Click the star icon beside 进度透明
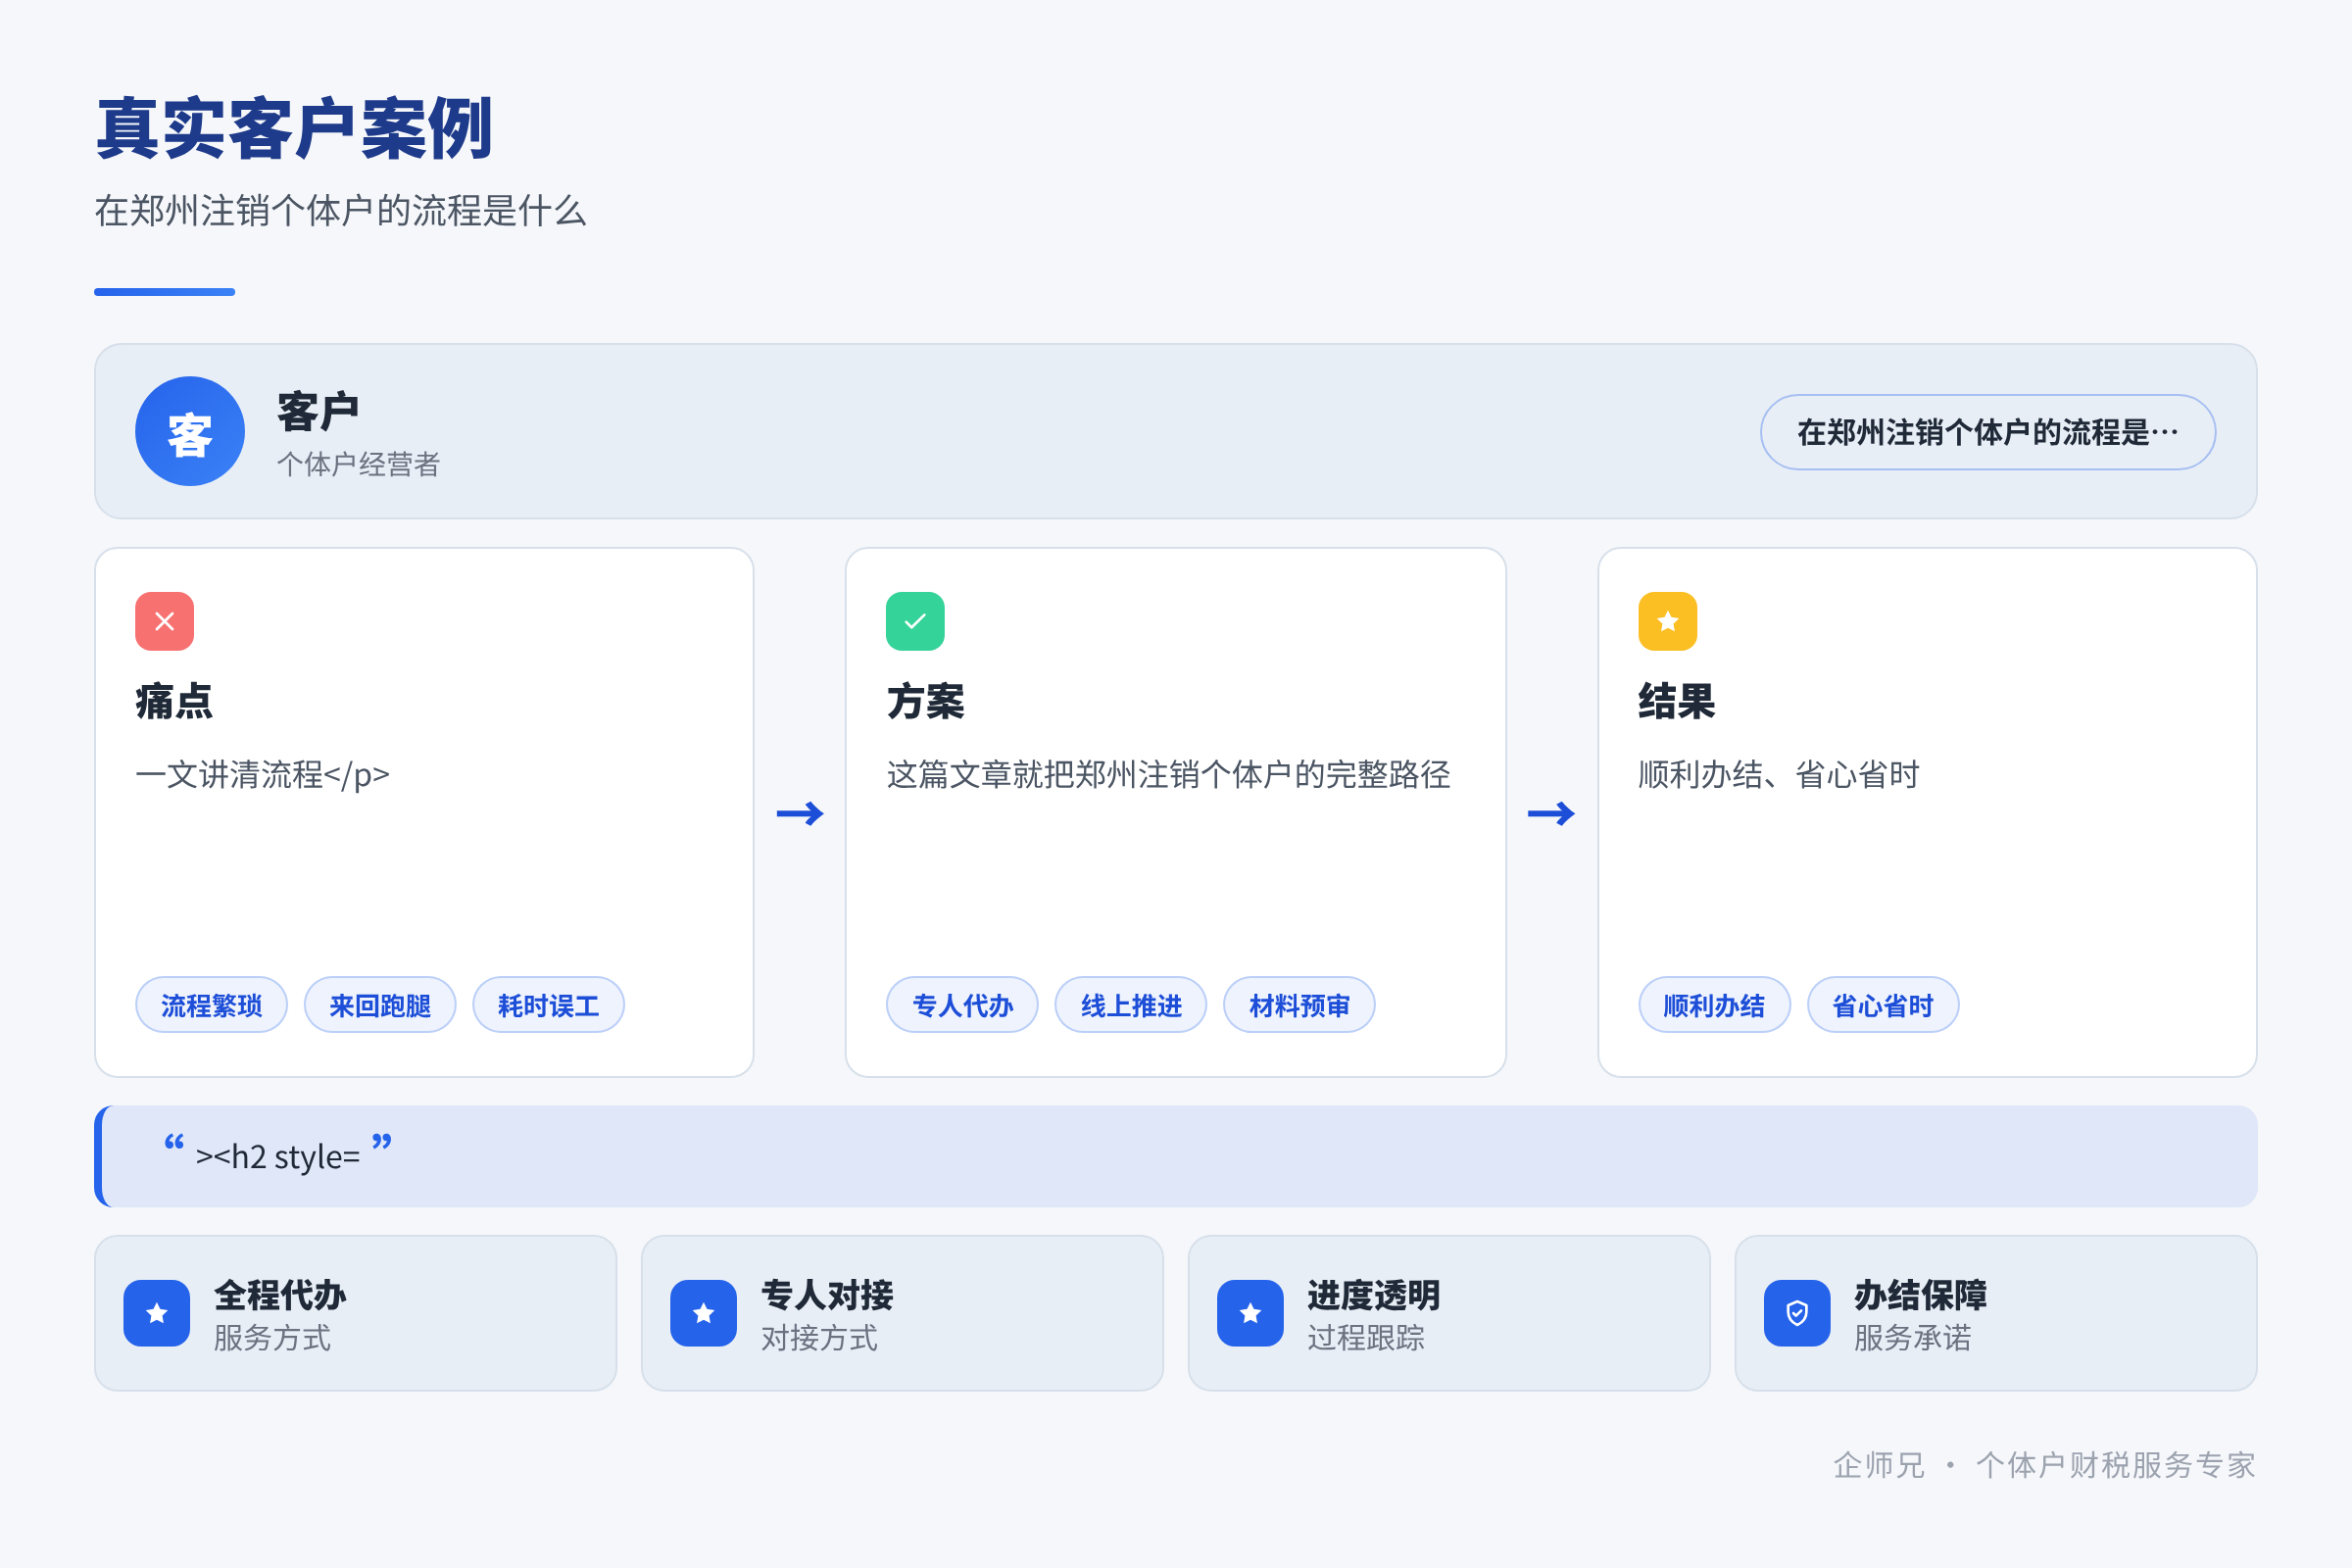Screen dimensions: 2352x1568 pyautogui.click(x=1250, y=1313)
